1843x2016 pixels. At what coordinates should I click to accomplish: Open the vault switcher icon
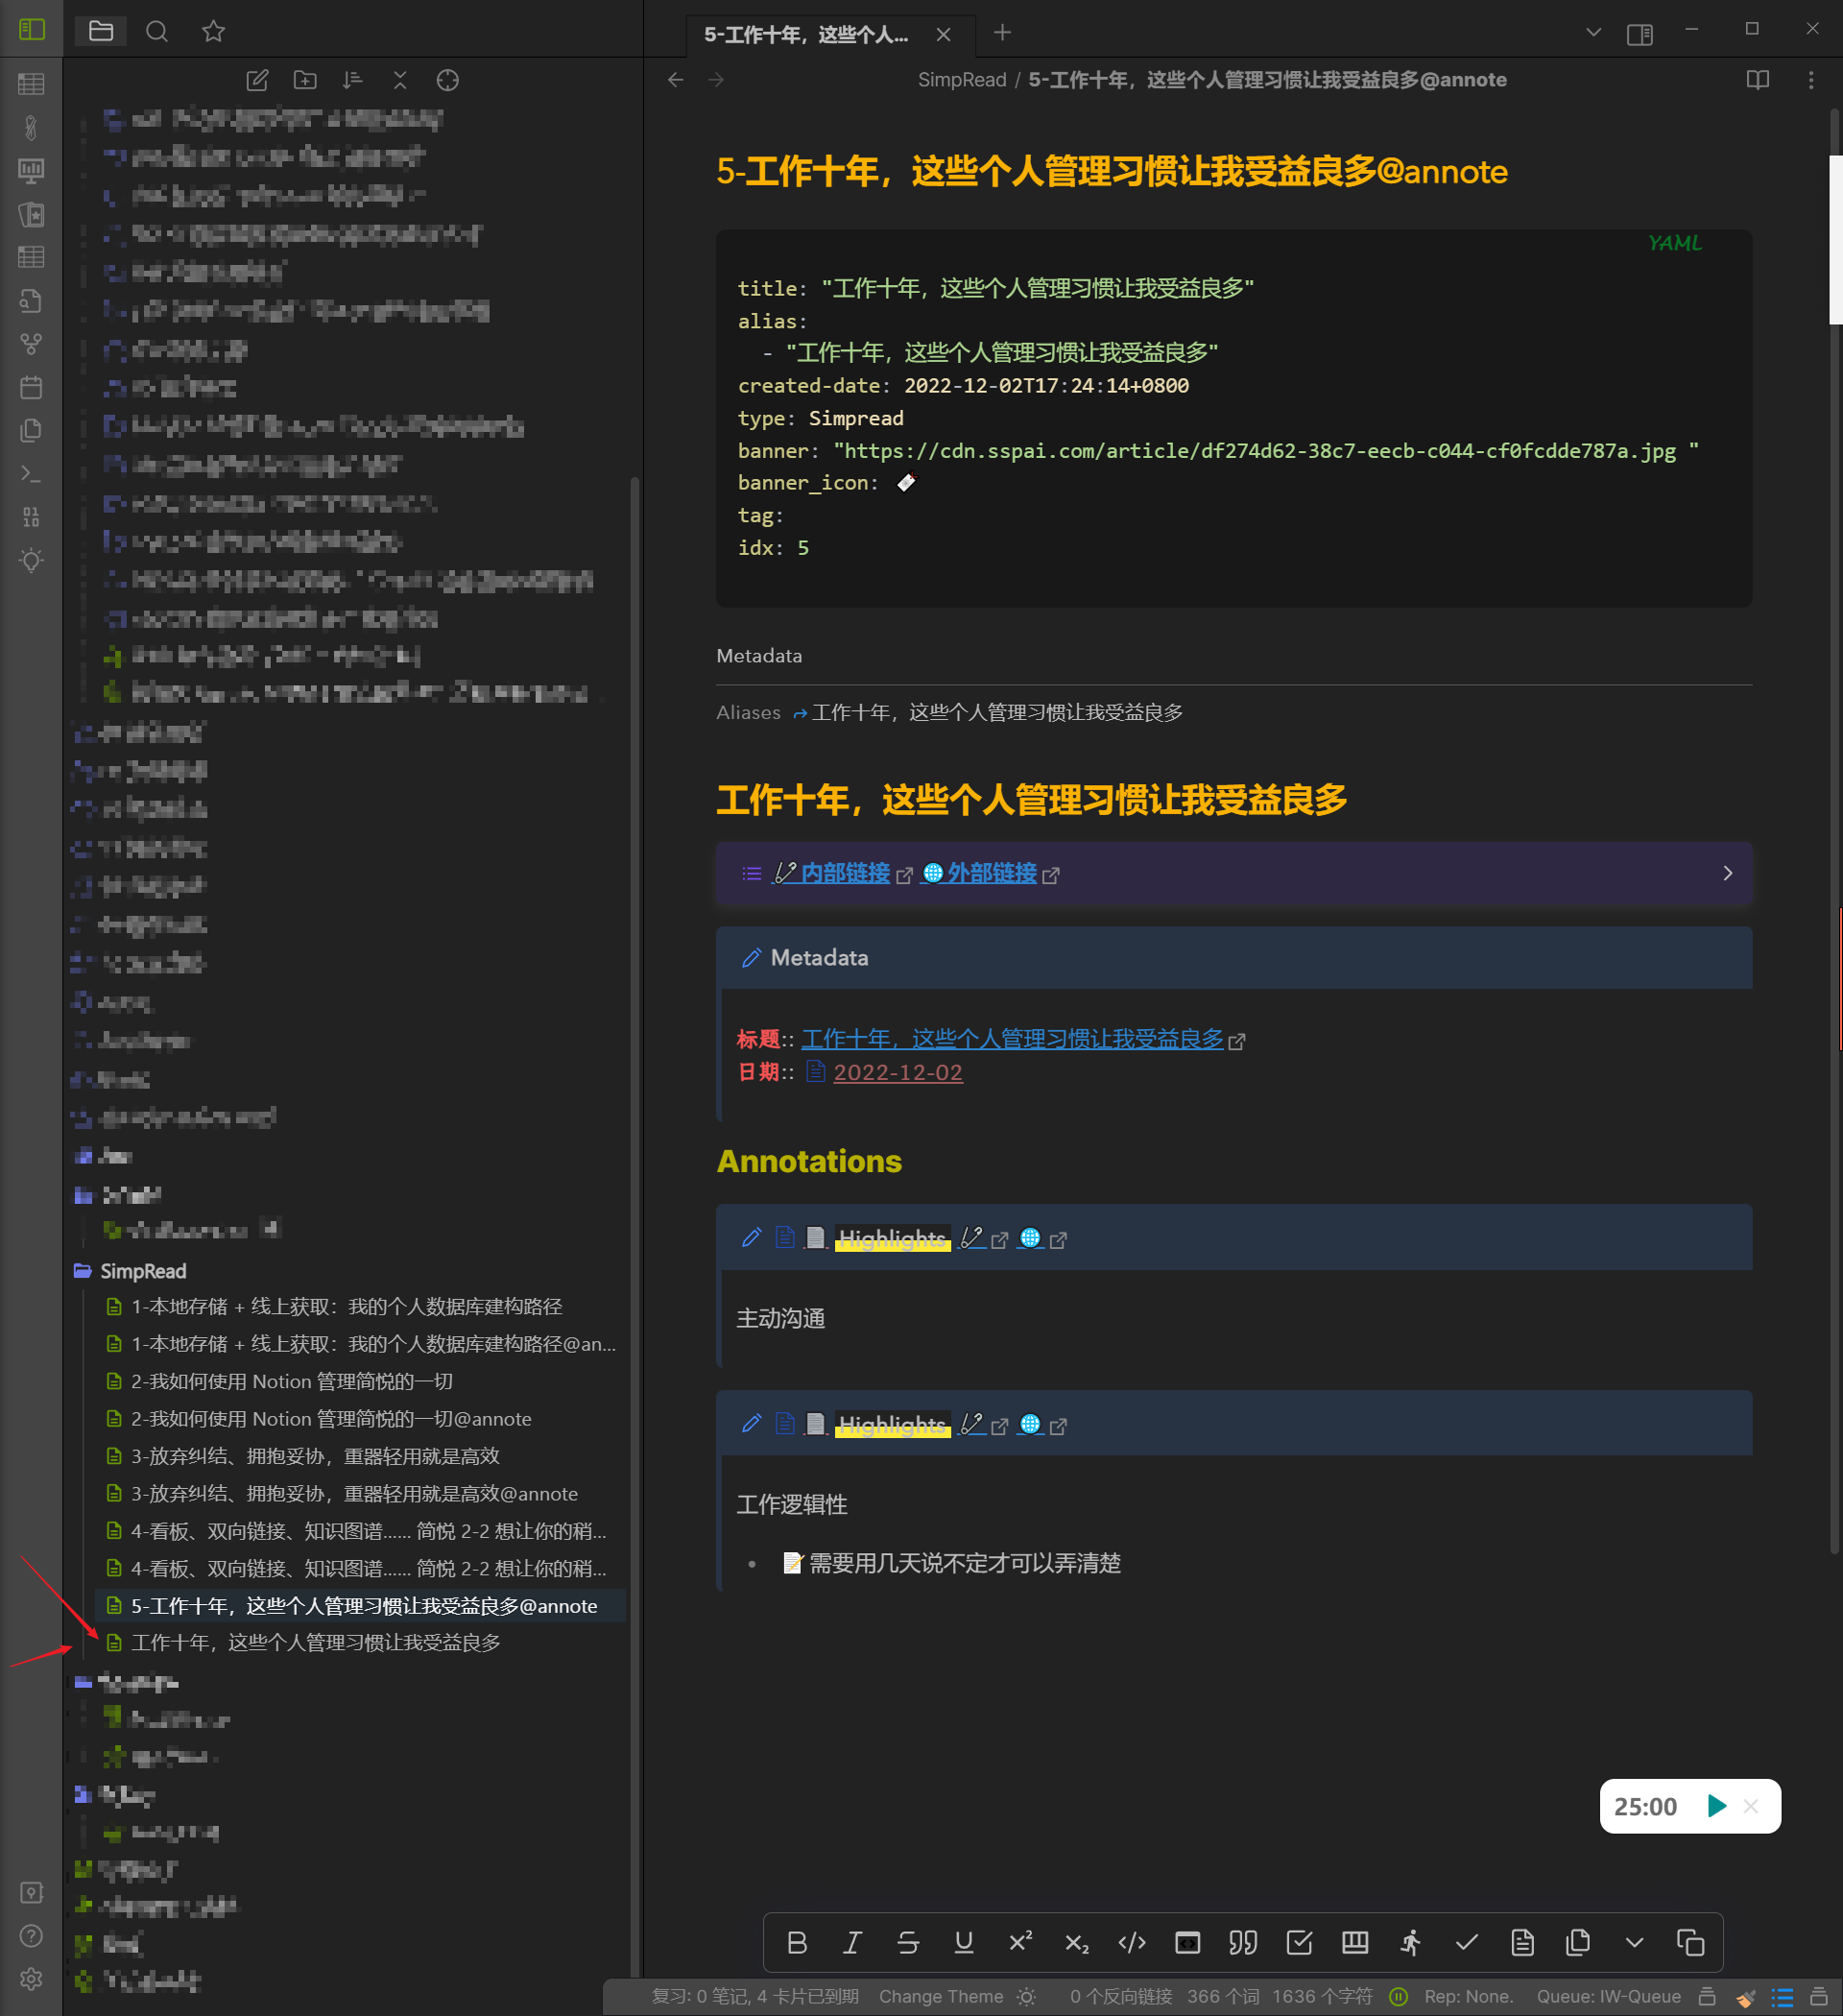[x=31, y=1892]
